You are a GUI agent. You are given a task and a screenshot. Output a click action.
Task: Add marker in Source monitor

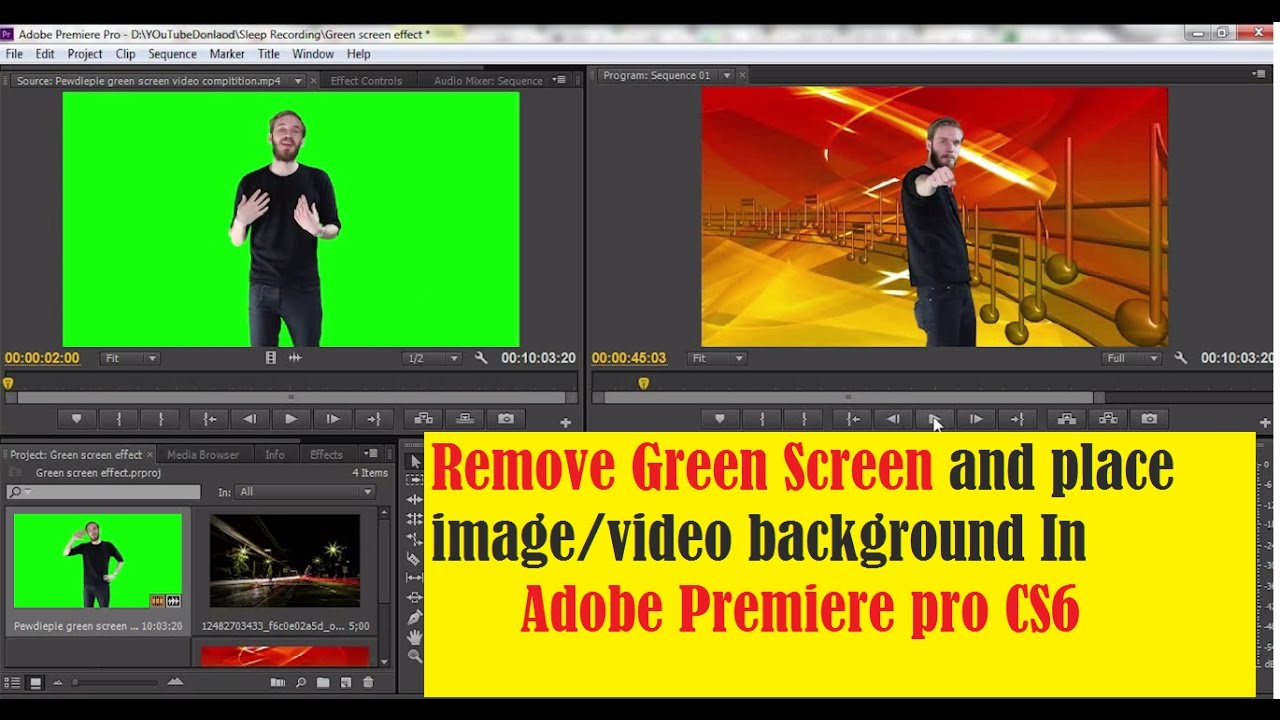76,419
